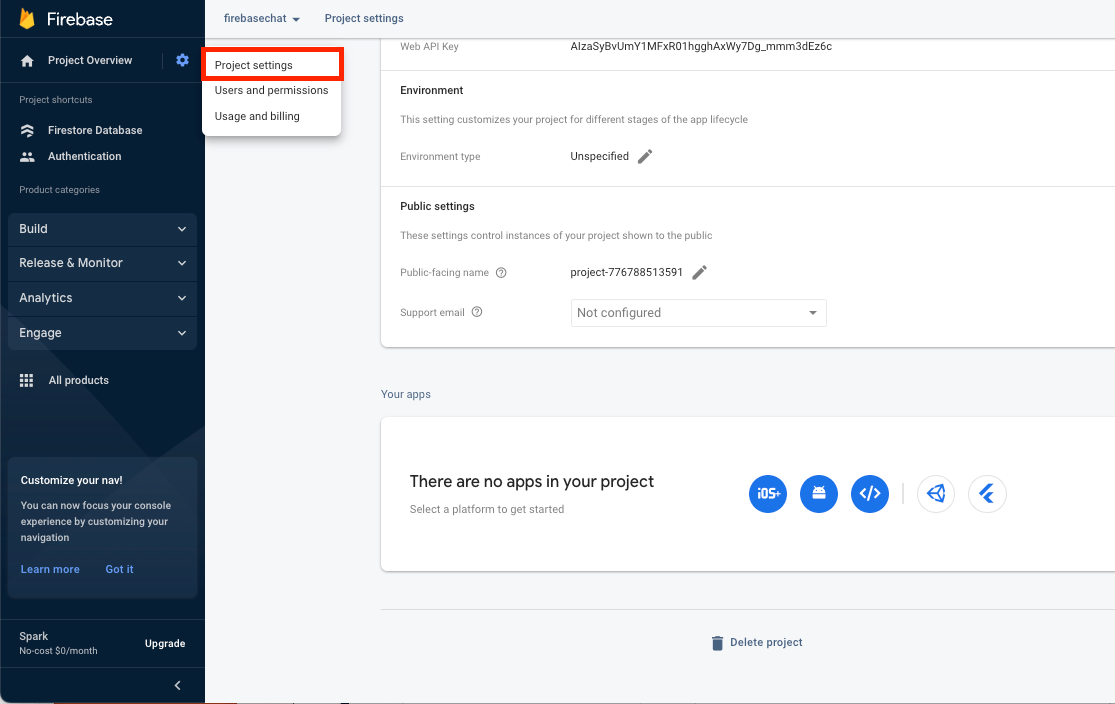Expand the Analytics category
The image size is (1115, 704).
click(102, 298)
